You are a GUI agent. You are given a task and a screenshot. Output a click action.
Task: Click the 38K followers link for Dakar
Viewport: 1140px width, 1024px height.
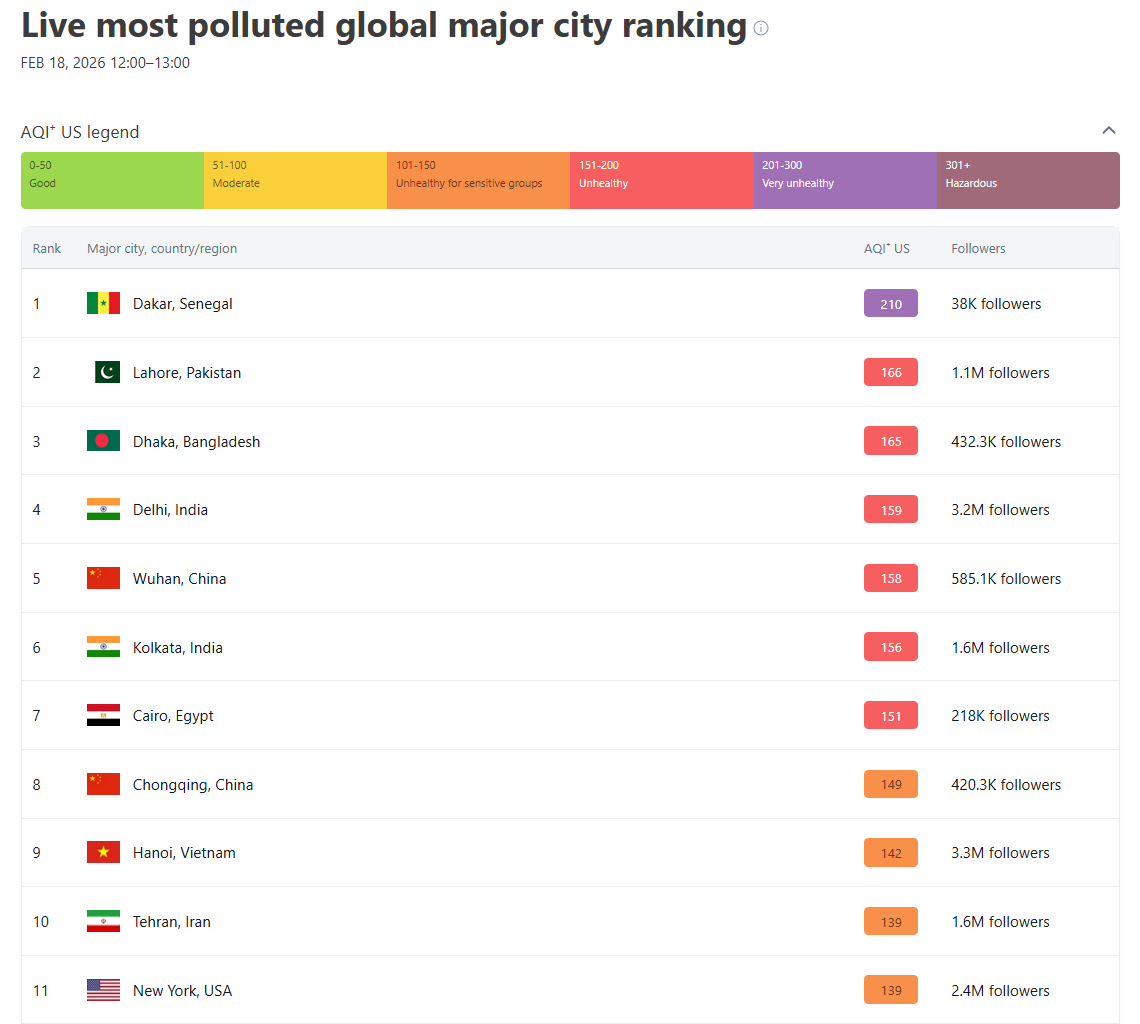click(x=996, y=303)
